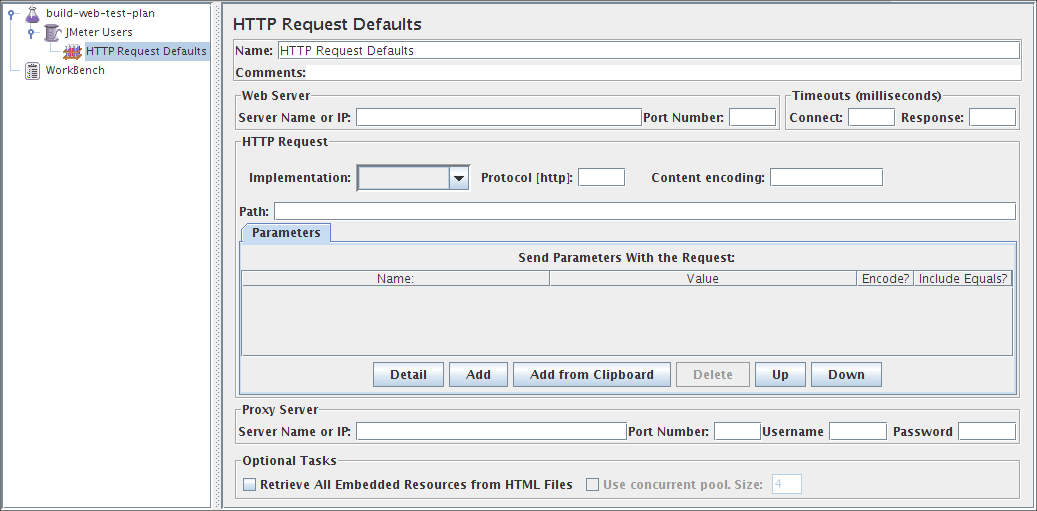Screen dimensions: 1037x511
Task: Enable Retrieve All Embedded Resources checkbox
Action: coord(250,485)
